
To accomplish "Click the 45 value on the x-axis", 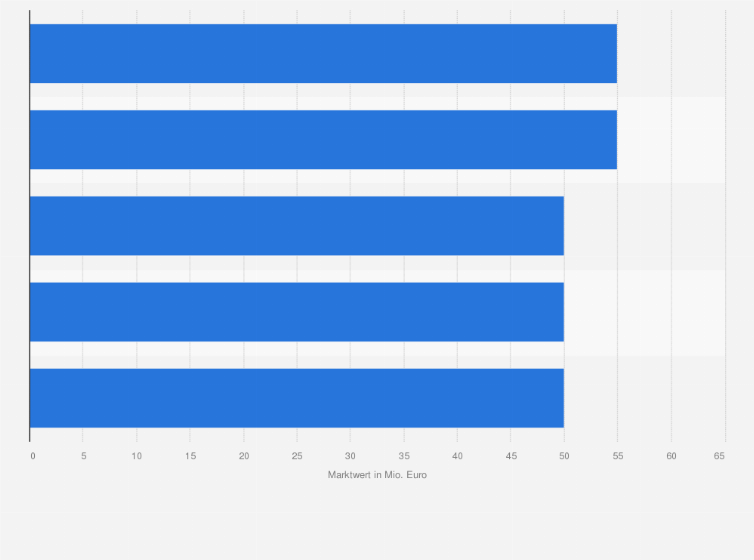I will (x=511, y=456).
